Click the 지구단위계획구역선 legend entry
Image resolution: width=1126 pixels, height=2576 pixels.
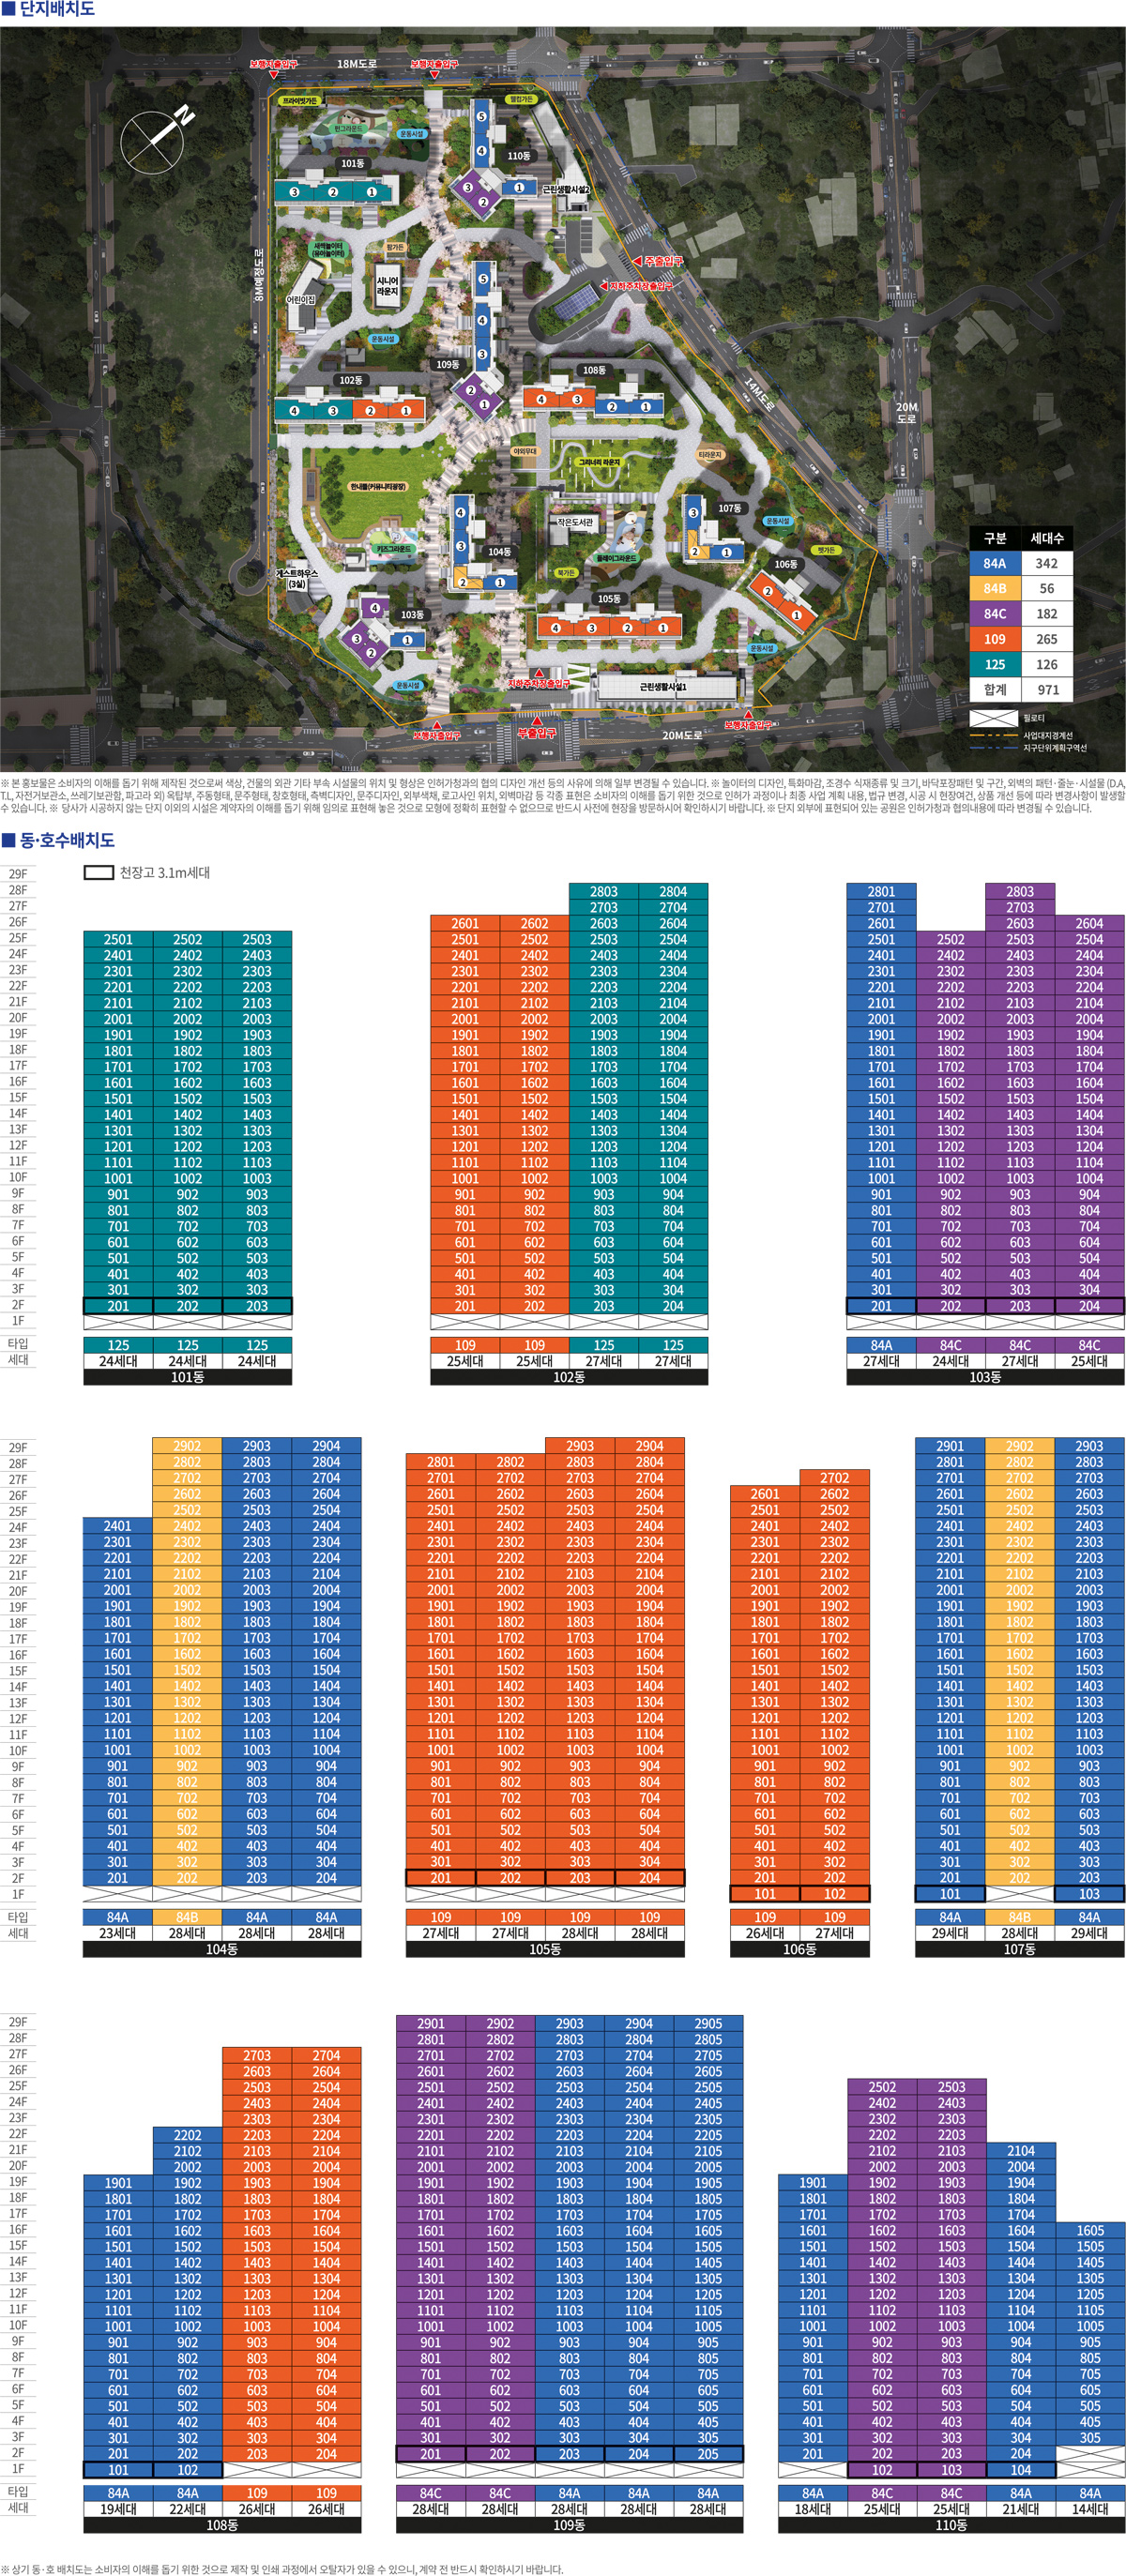(x=1028, y=748)
